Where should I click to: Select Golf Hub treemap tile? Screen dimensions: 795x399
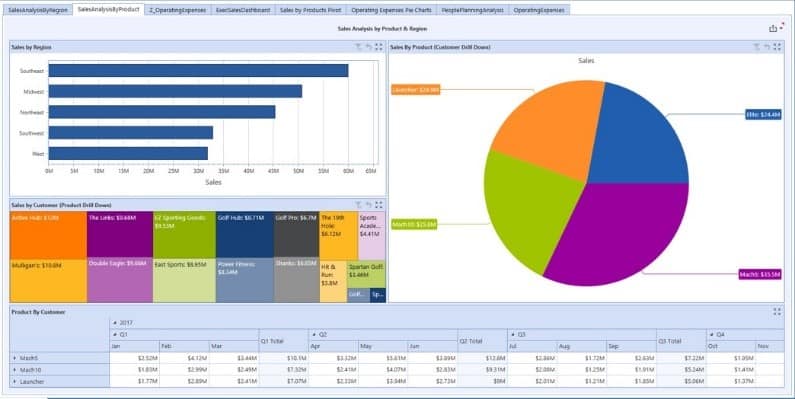[x=245, y=235]
